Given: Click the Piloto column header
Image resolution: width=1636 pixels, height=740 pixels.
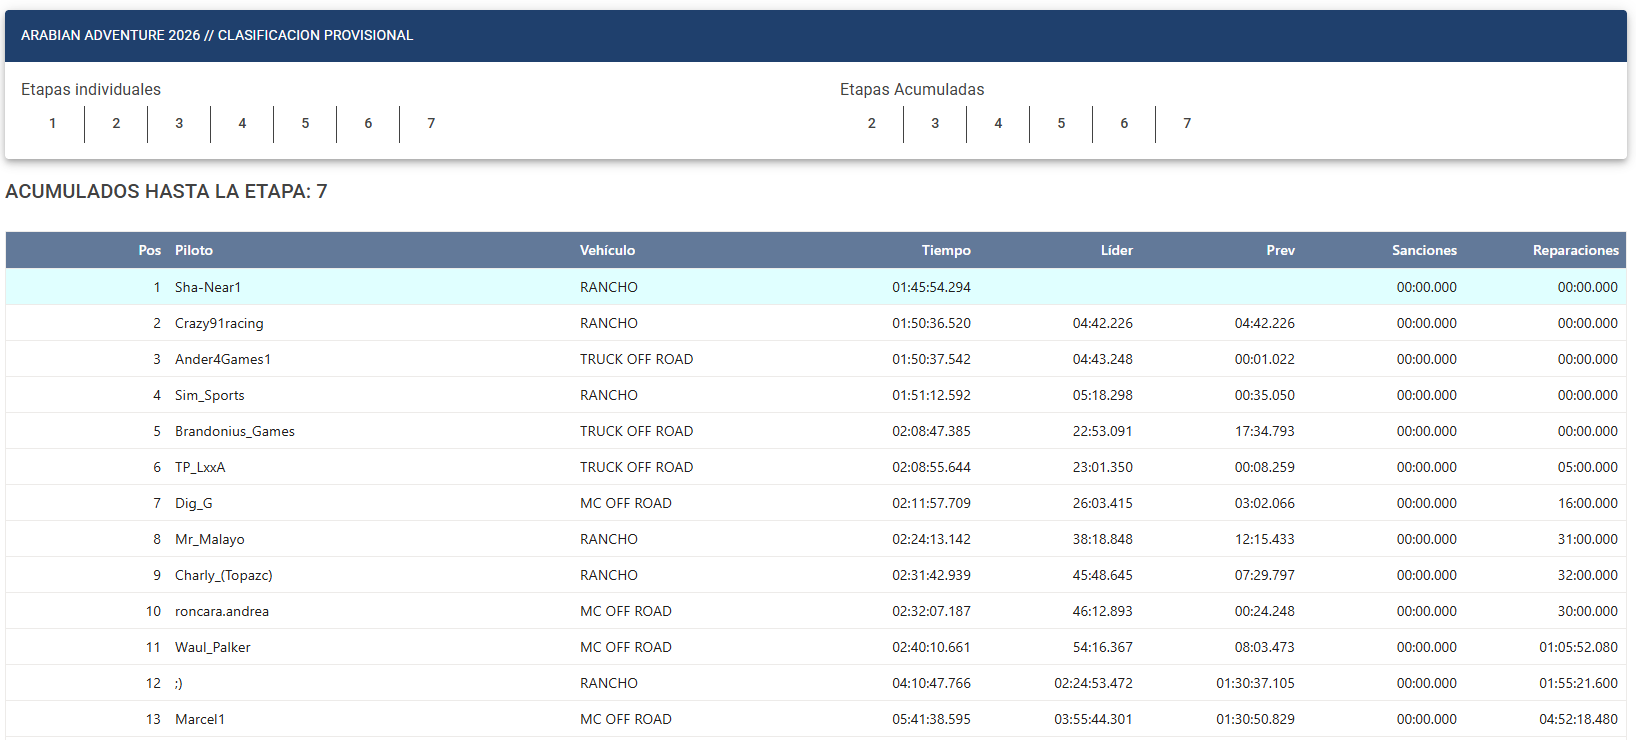Looking at the screenshot, I should (x=194, y=251).
